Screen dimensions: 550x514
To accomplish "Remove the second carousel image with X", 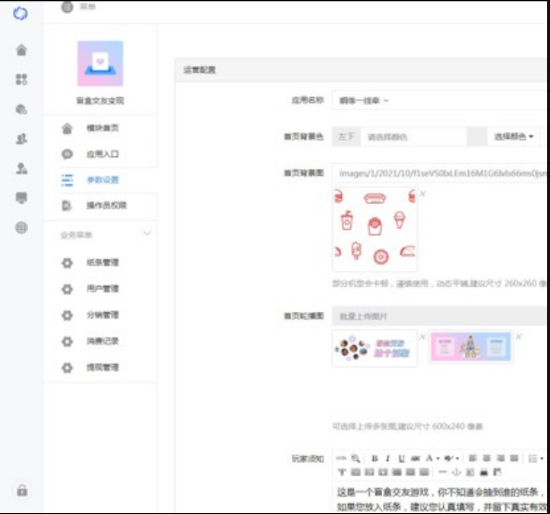I will pos(518,336).
